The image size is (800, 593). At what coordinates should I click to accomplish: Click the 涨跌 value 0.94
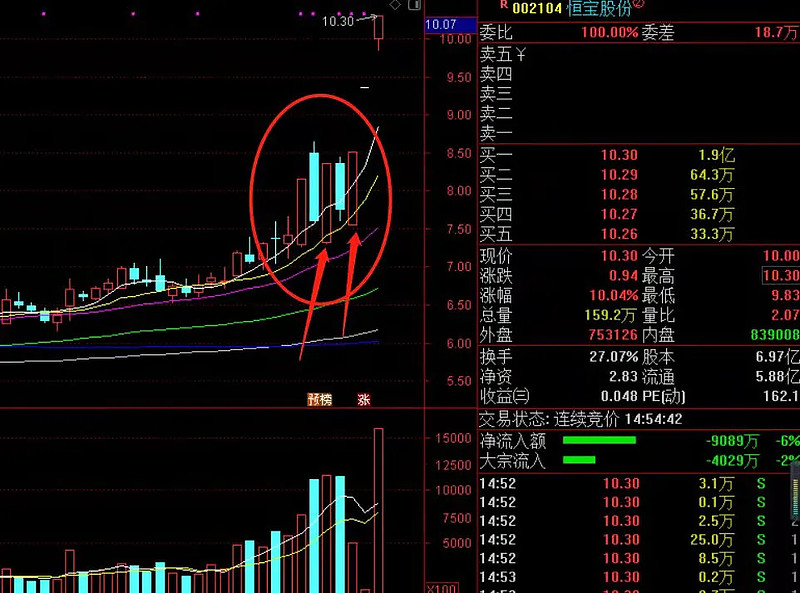[623, 276]
